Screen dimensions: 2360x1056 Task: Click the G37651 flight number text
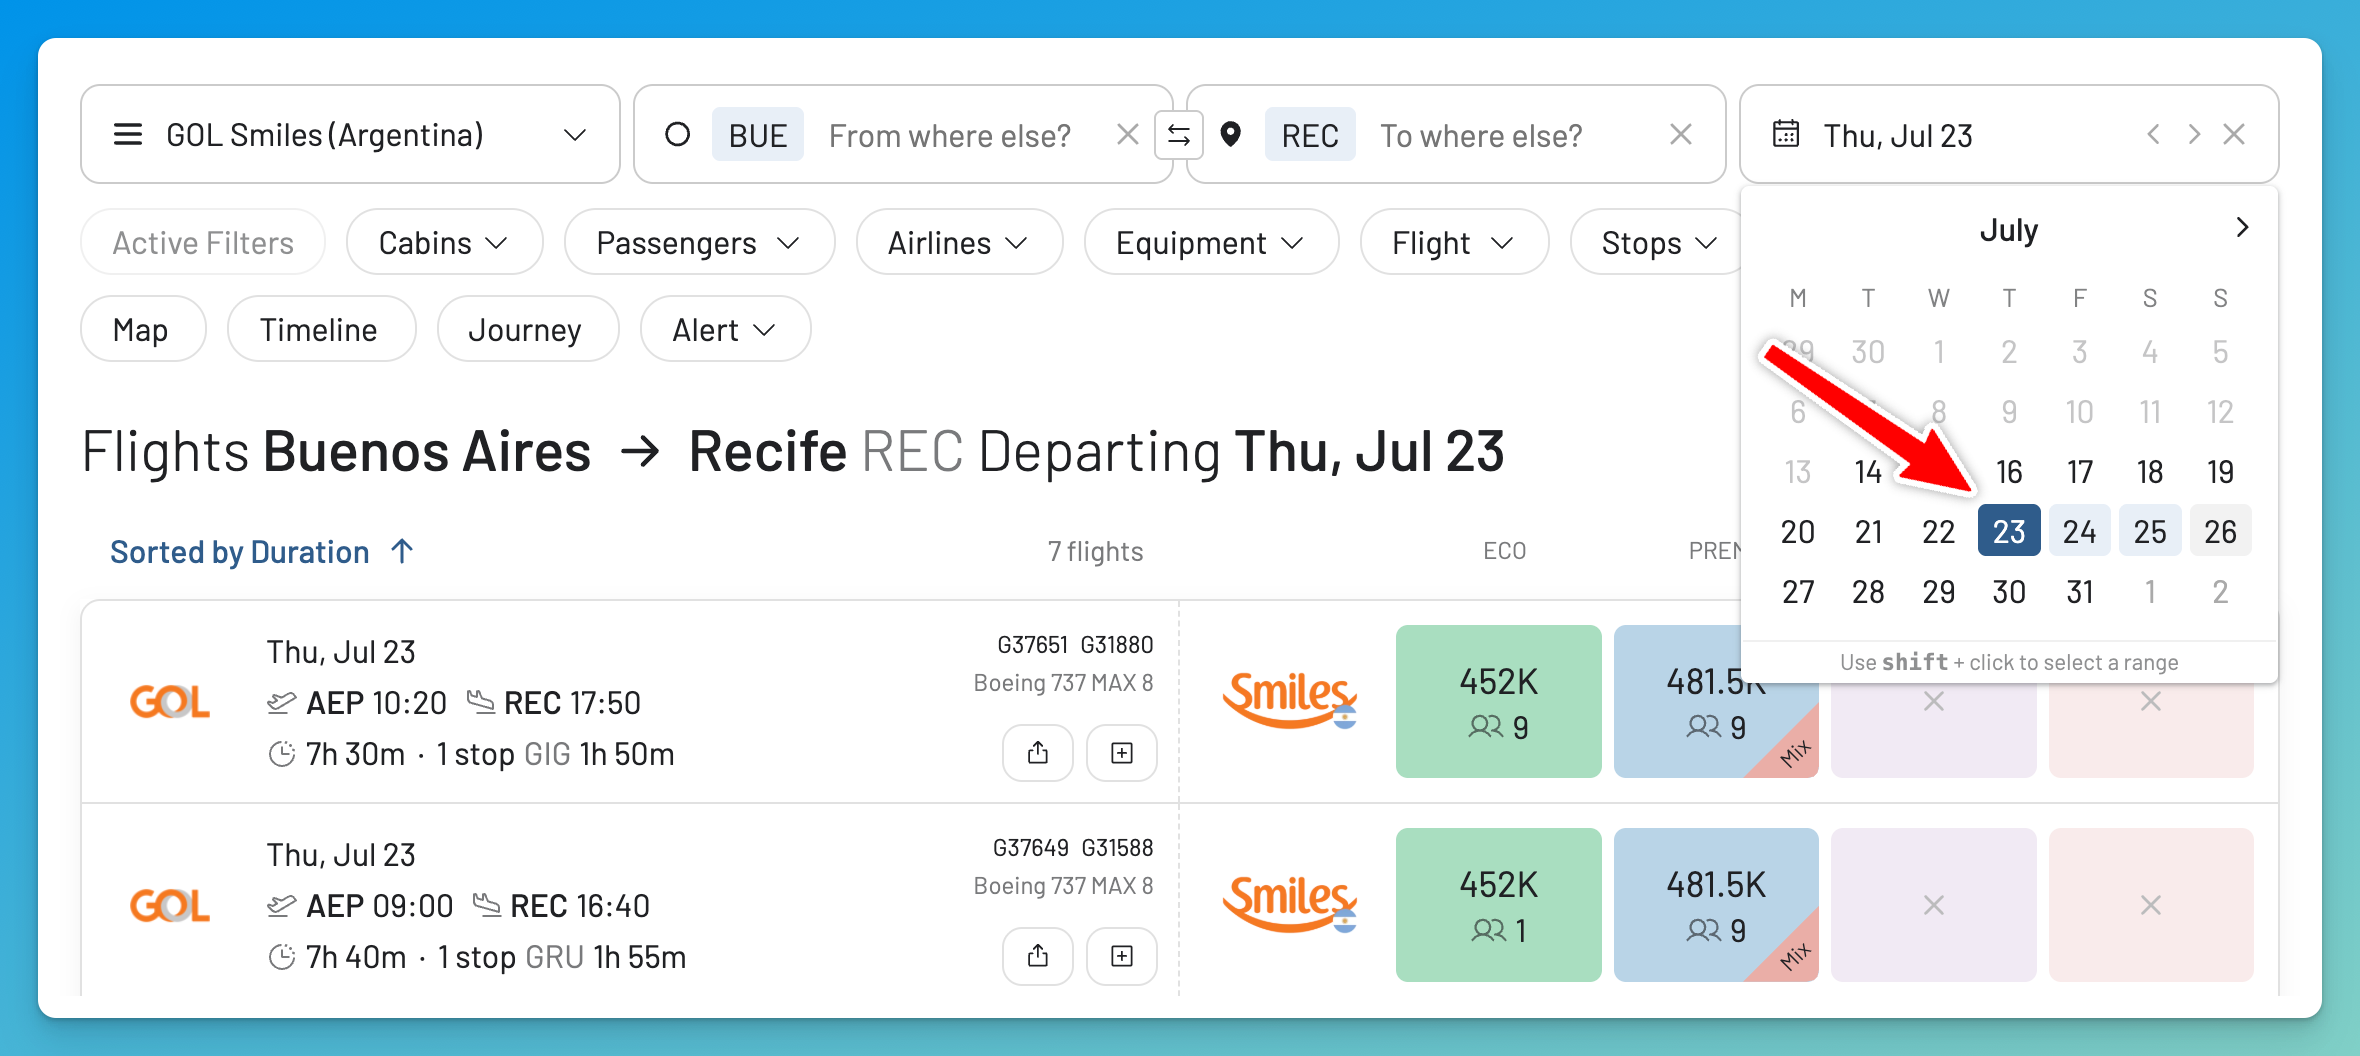coord(1032,645)
